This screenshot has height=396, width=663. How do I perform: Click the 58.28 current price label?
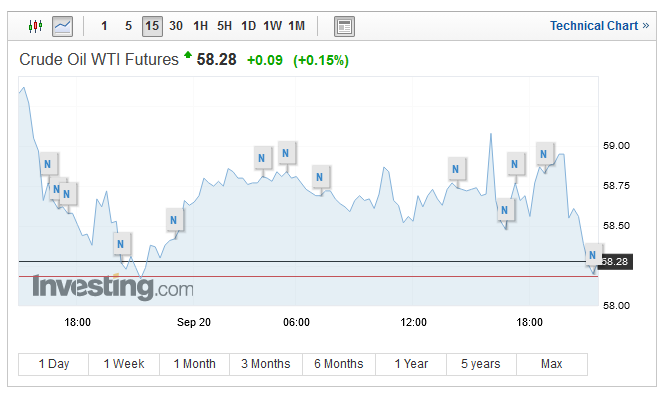click(616, 262)
